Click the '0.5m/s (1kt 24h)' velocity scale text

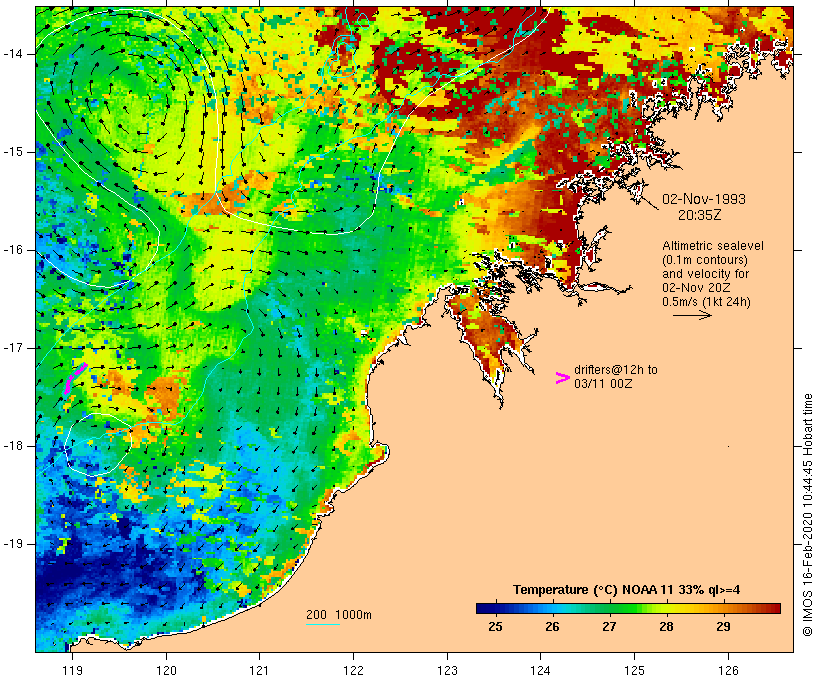[x=706, y=302]
